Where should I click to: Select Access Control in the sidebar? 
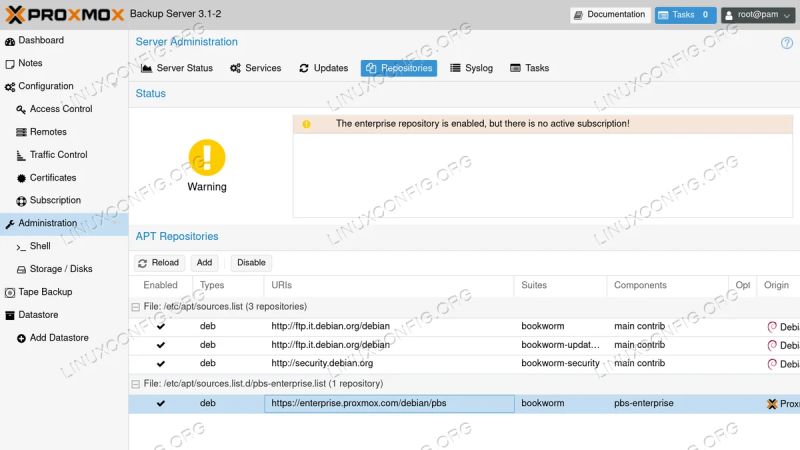pyautogui.click(x=64, y=109)
